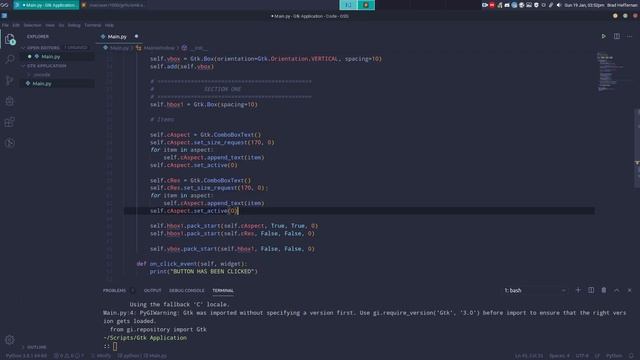Click the first teal workspace switcher box
The image size is (640, 360).
pos(348,5)
